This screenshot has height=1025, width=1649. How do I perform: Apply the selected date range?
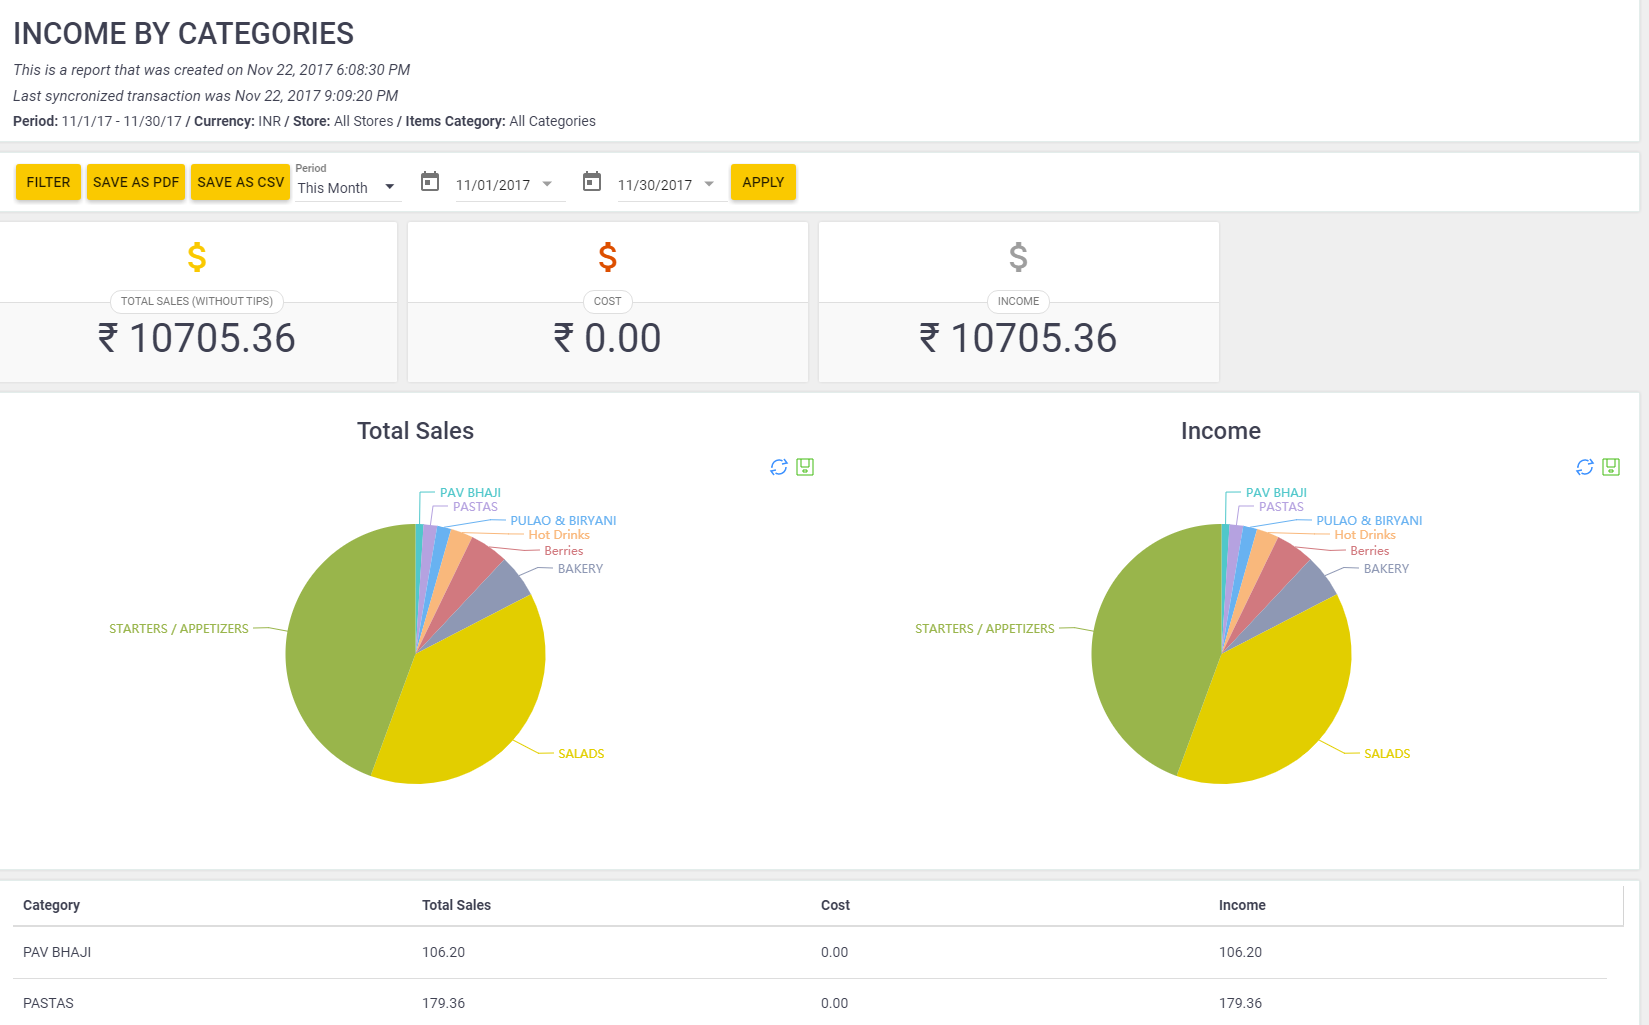coord(763,182)
